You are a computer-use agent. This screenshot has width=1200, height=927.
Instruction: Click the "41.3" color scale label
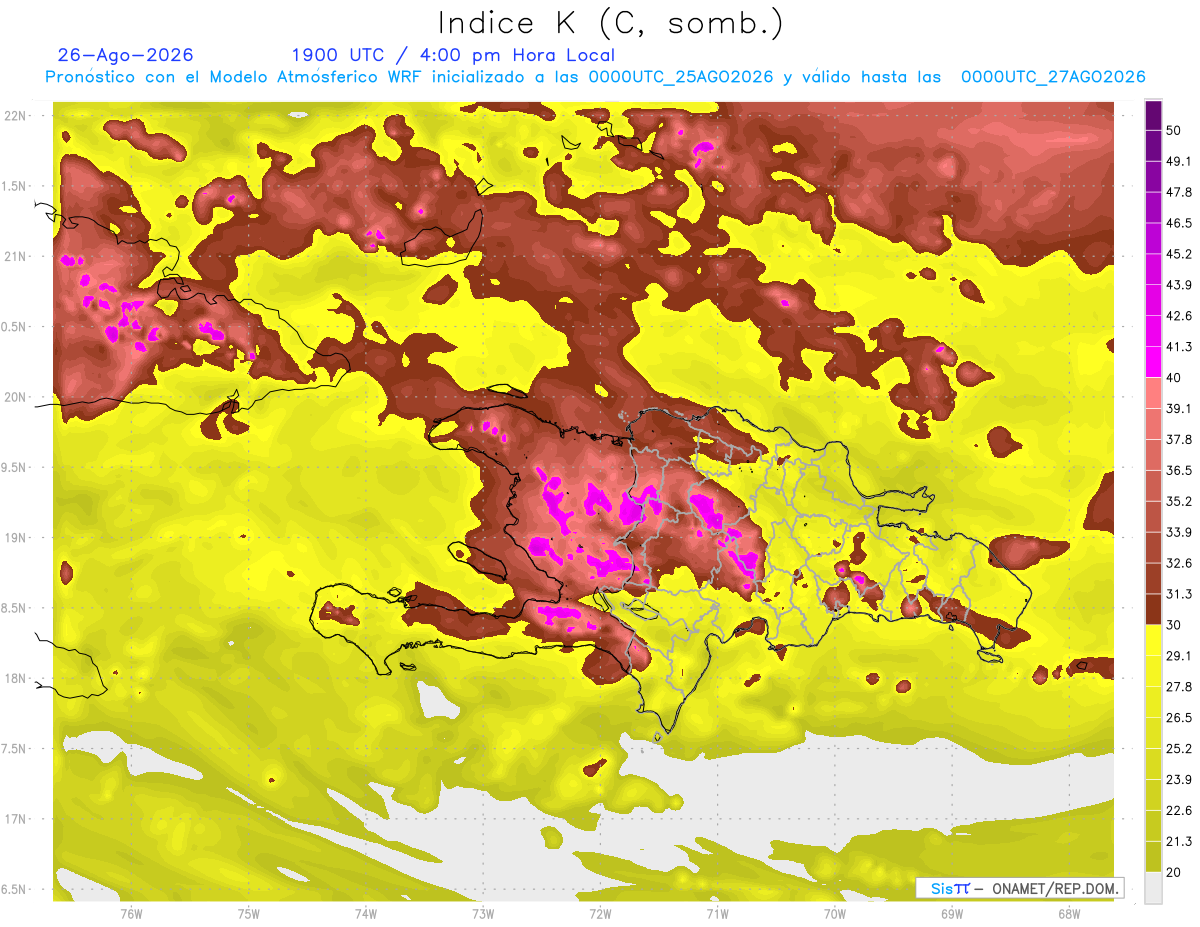coord(1179,347)
